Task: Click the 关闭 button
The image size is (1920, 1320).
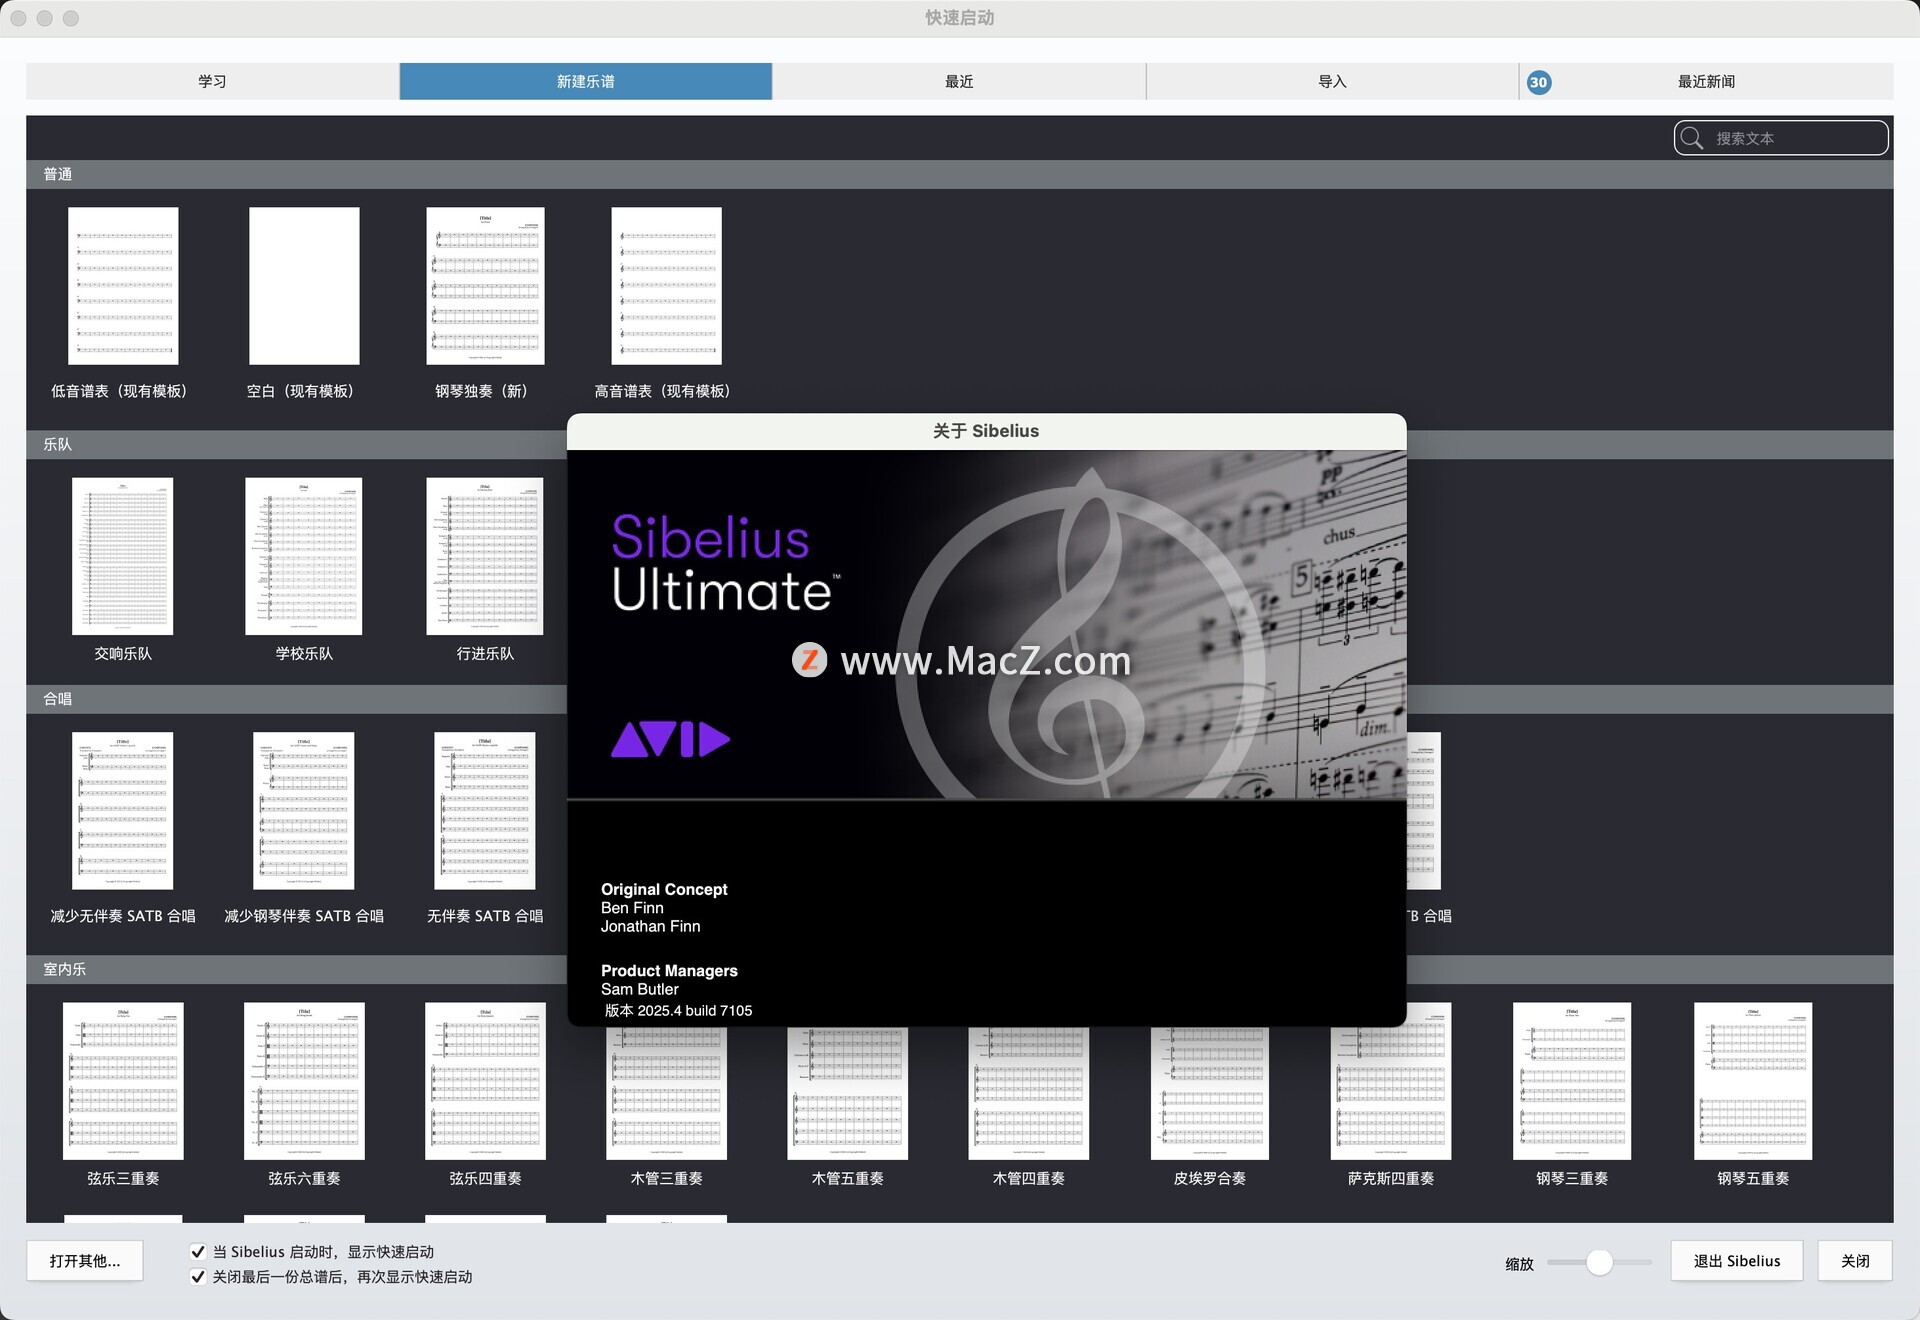Action: click(x=1855, y=1261)
